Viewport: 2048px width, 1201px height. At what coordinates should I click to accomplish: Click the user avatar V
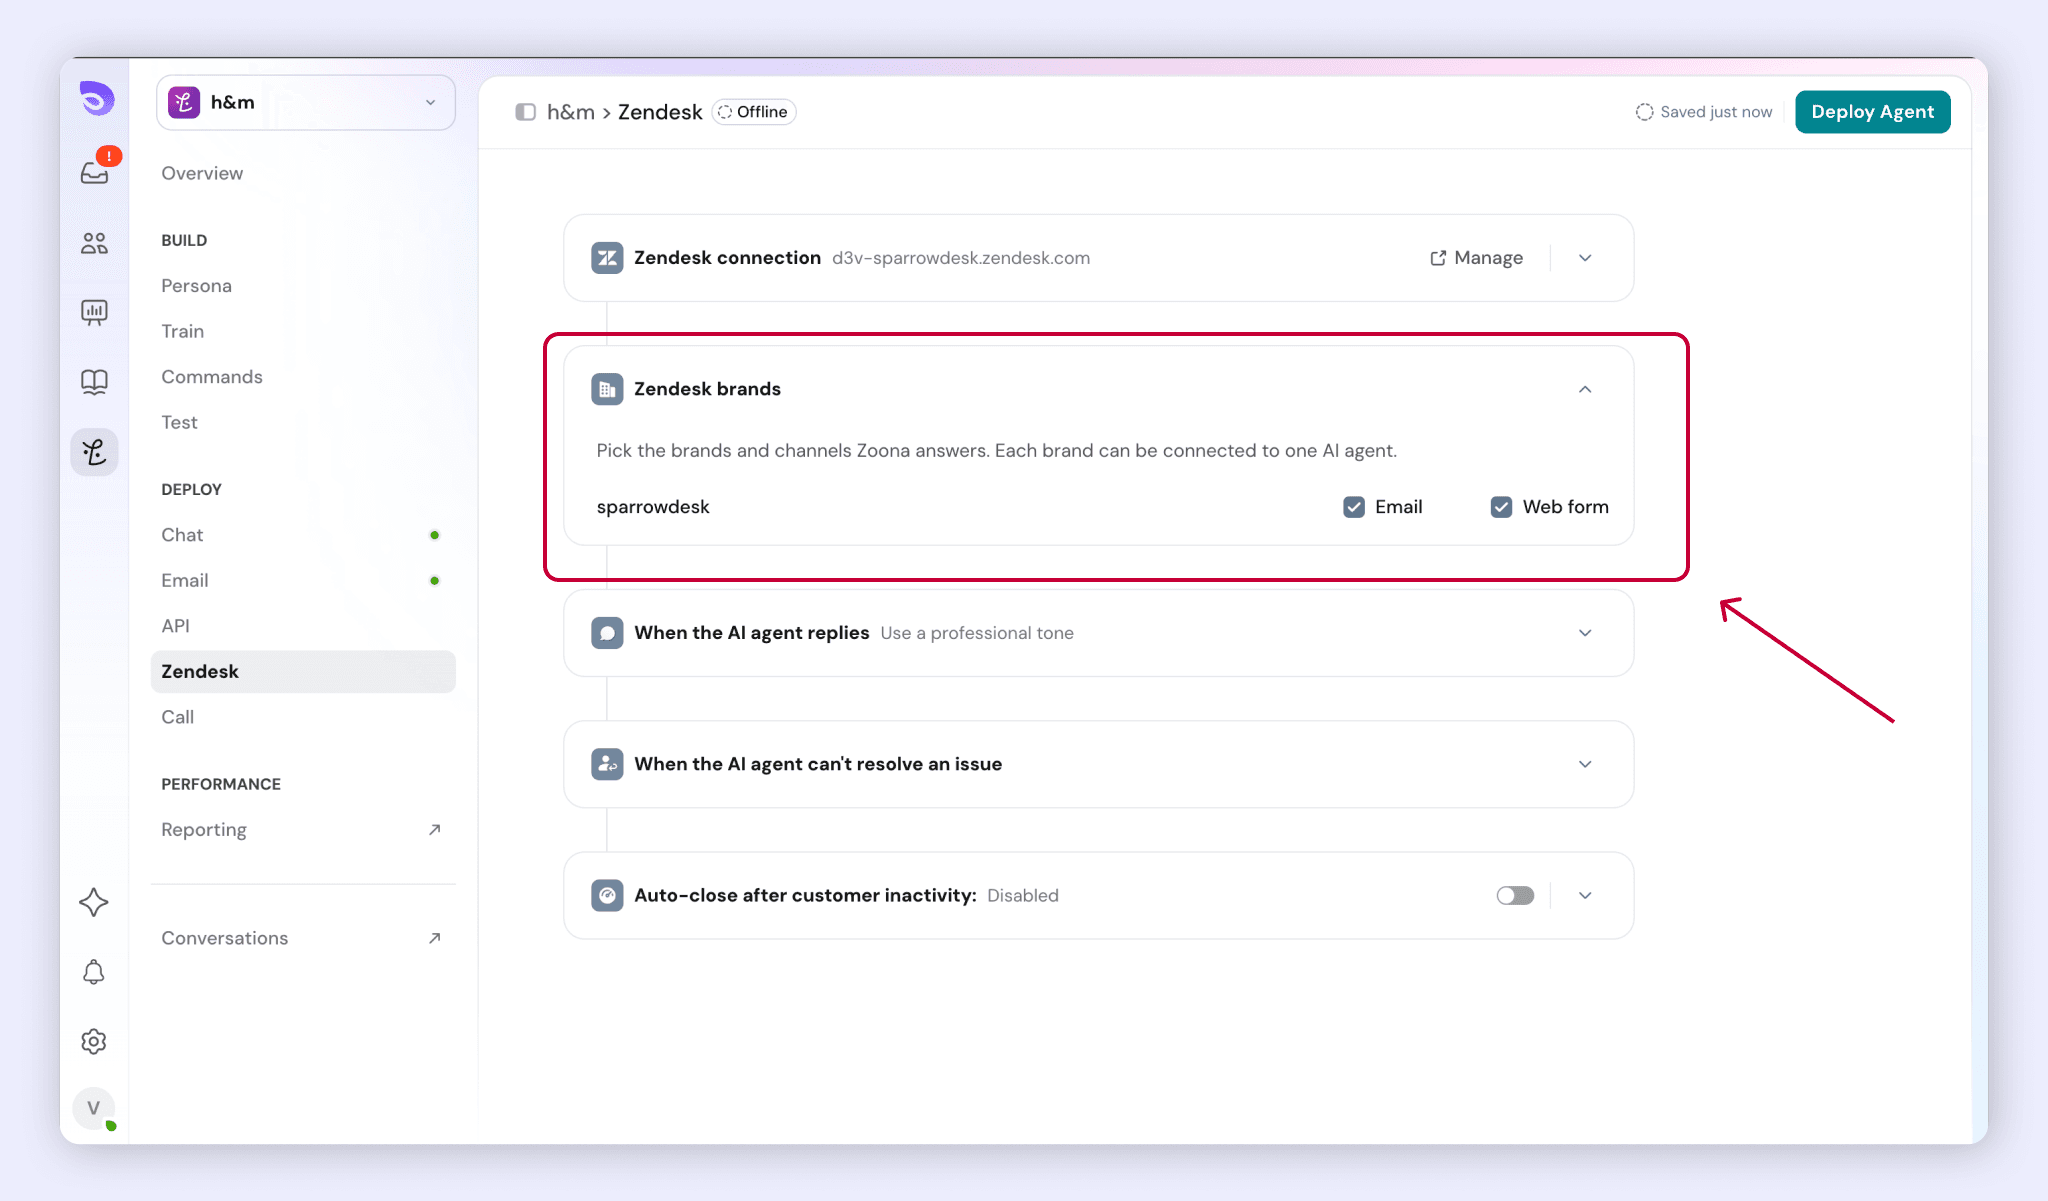point(94,1108)
